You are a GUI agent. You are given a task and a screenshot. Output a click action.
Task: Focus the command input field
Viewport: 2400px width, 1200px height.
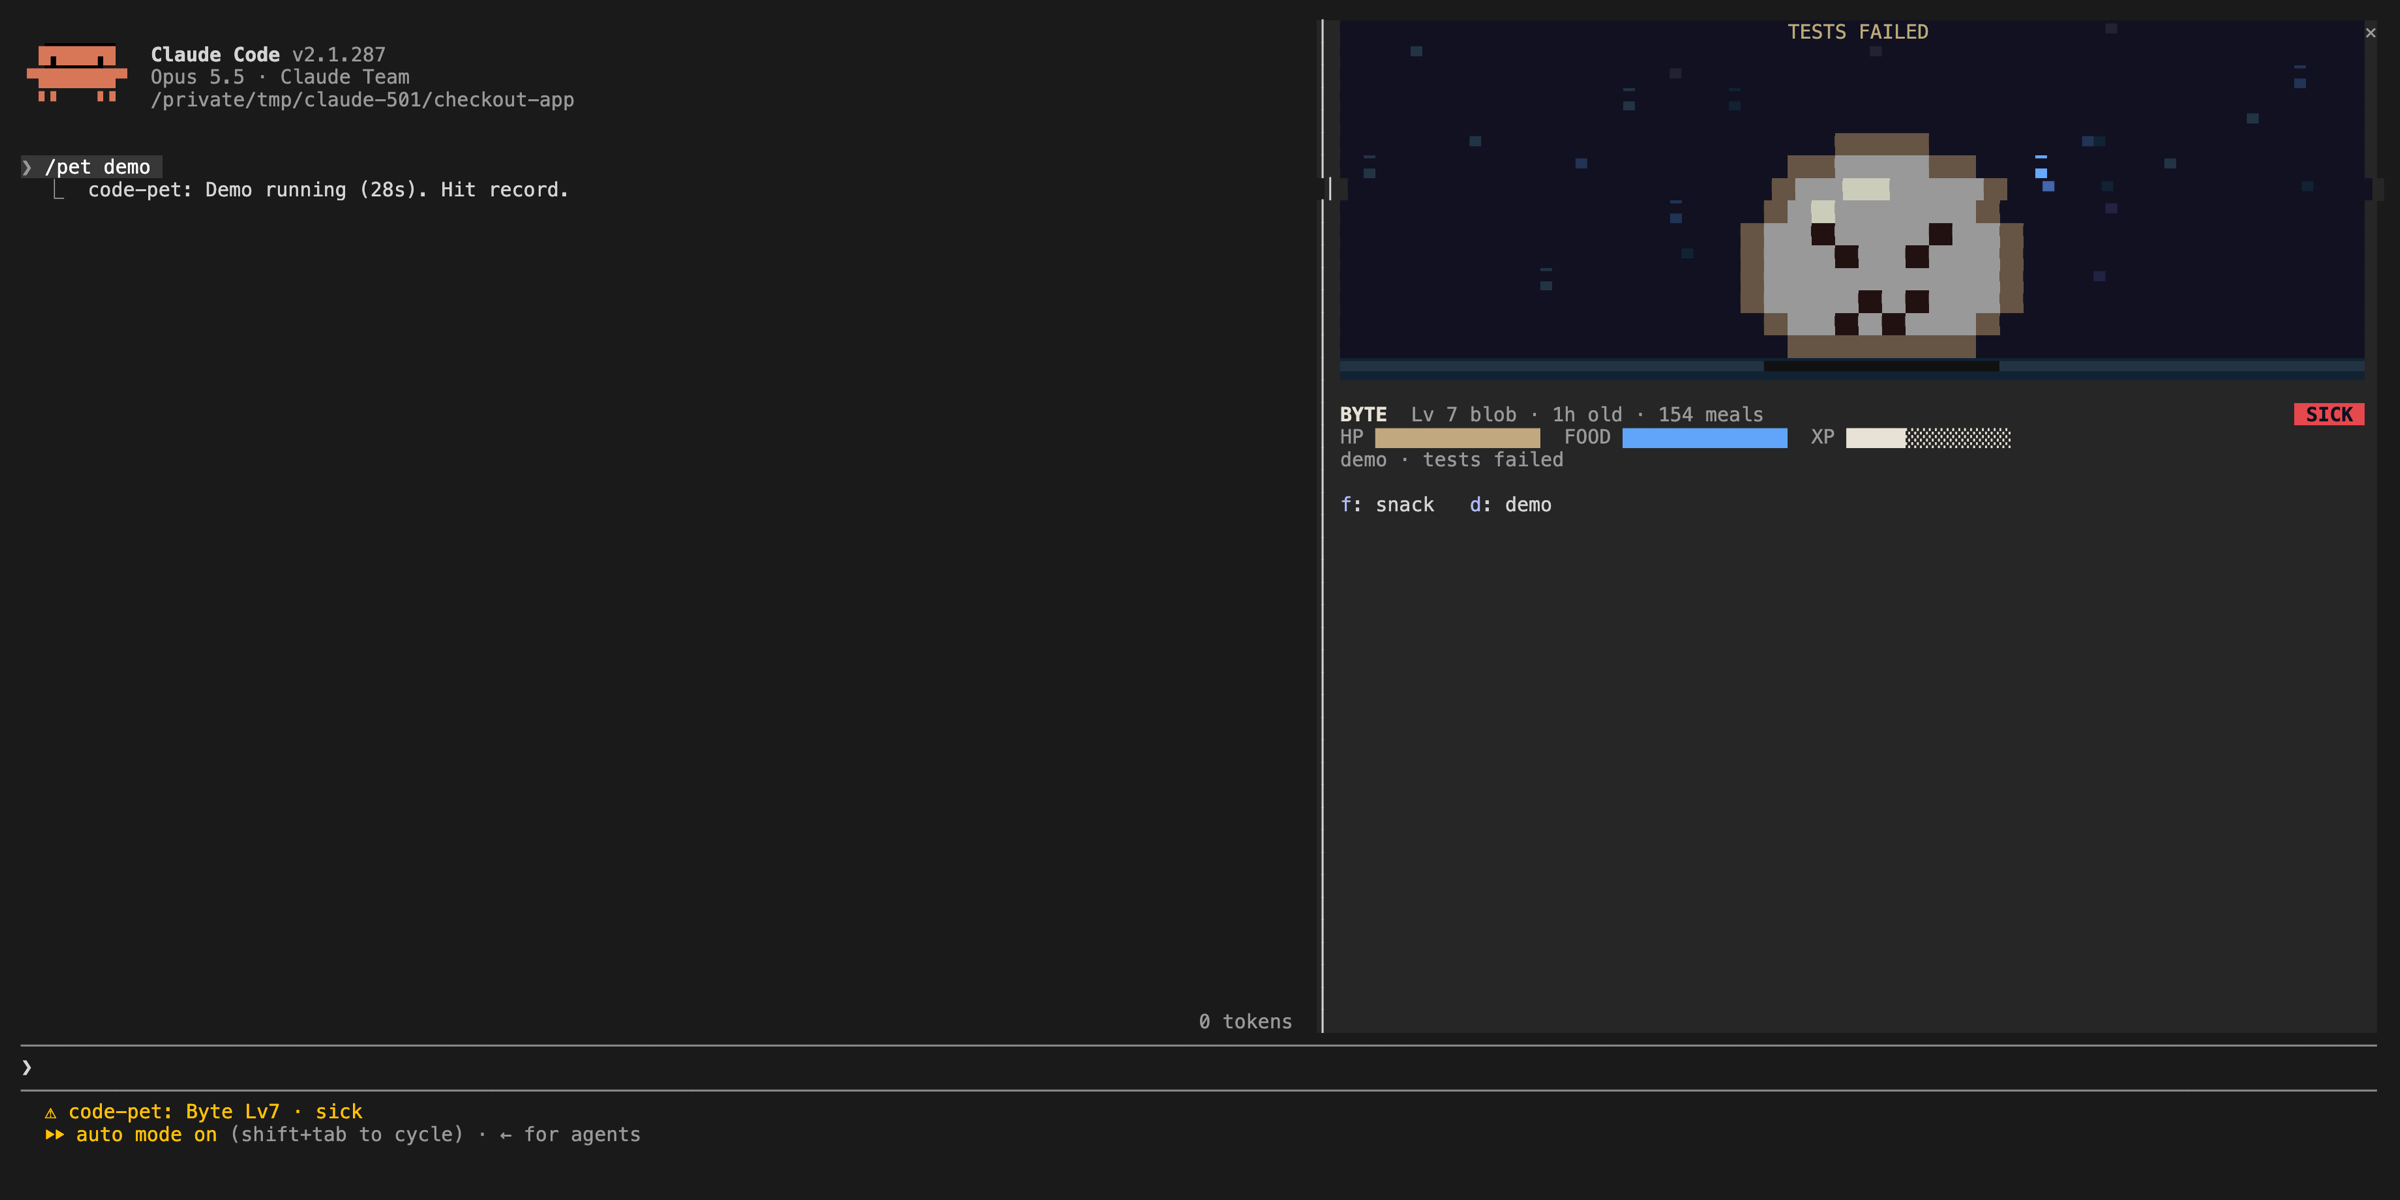[1198, 1068]
